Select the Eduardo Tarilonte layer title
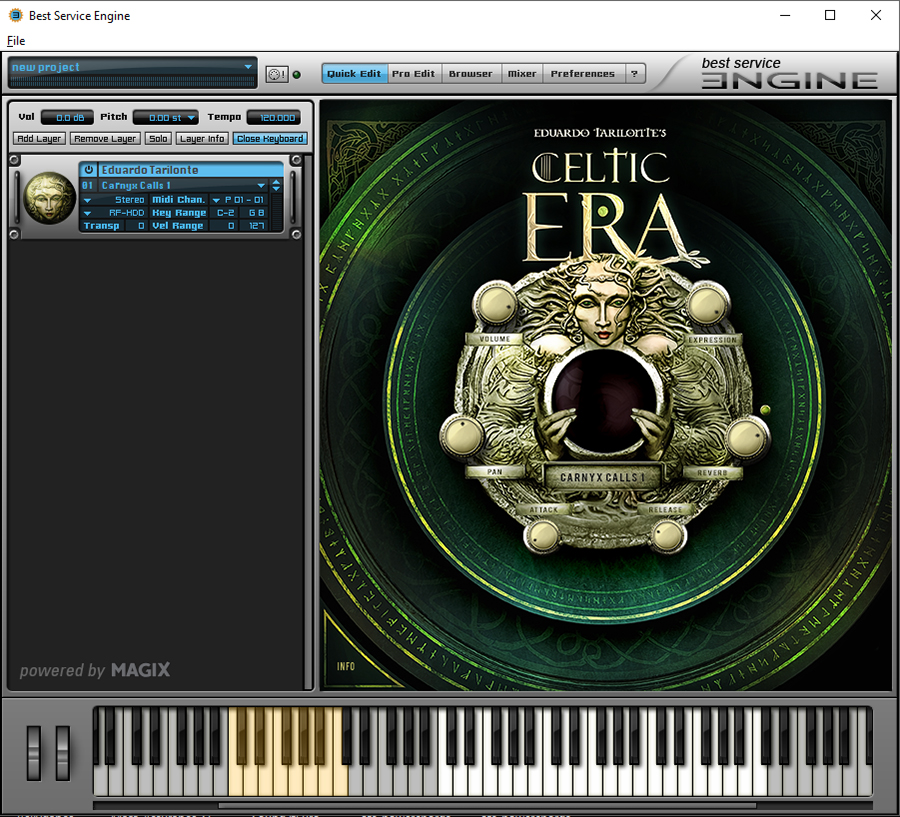The width and height of the screenshot is (900, 817). (x=191, y=170)
